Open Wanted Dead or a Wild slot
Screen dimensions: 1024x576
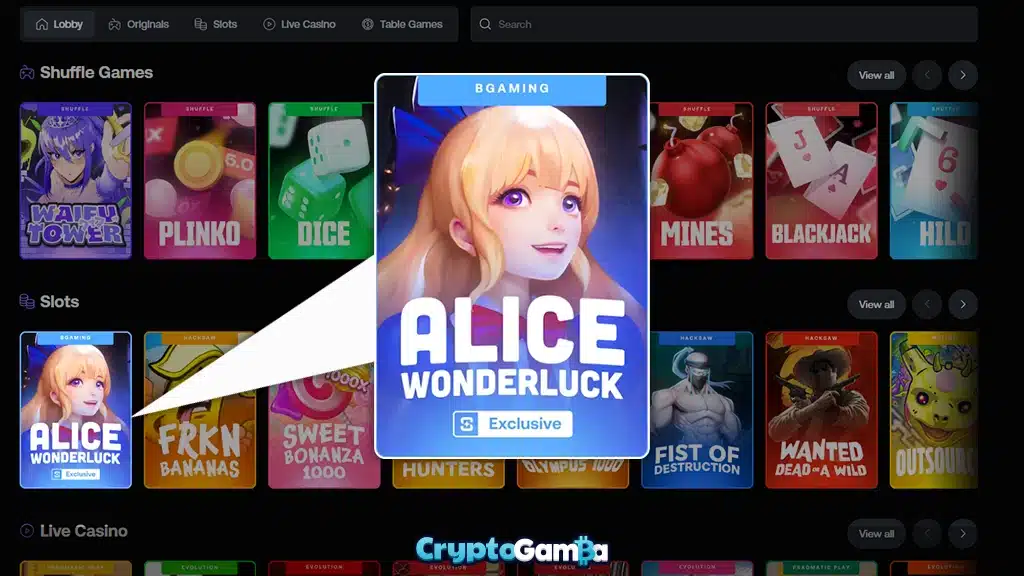click(822, 410)
